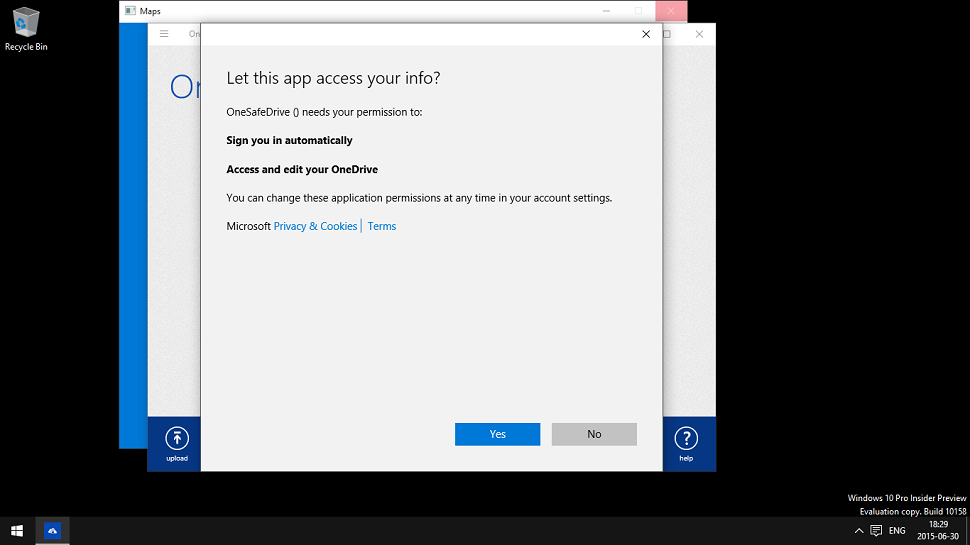Open the Terms link
970x545 pixels.
(382, 226)
